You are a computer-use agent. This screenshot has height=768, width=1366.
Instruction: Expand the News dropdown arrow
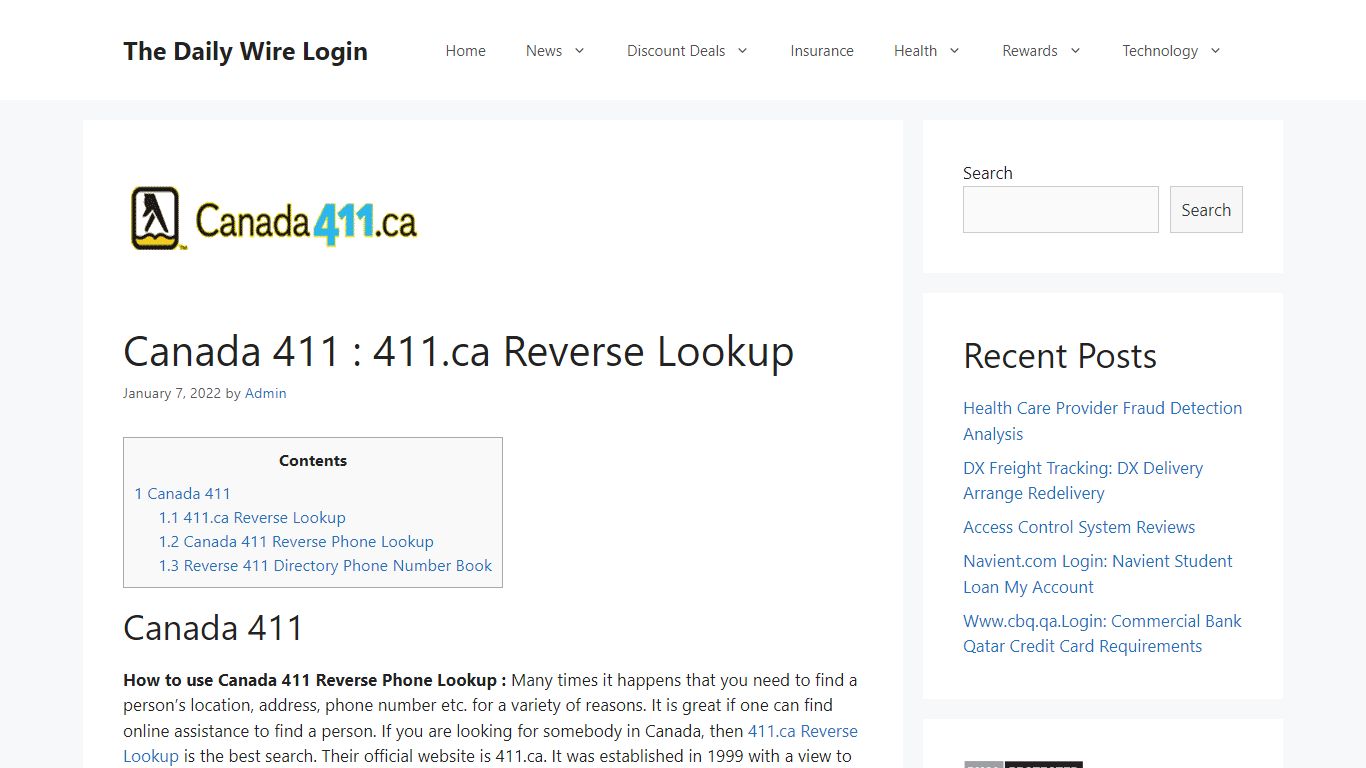coord(579,51)
